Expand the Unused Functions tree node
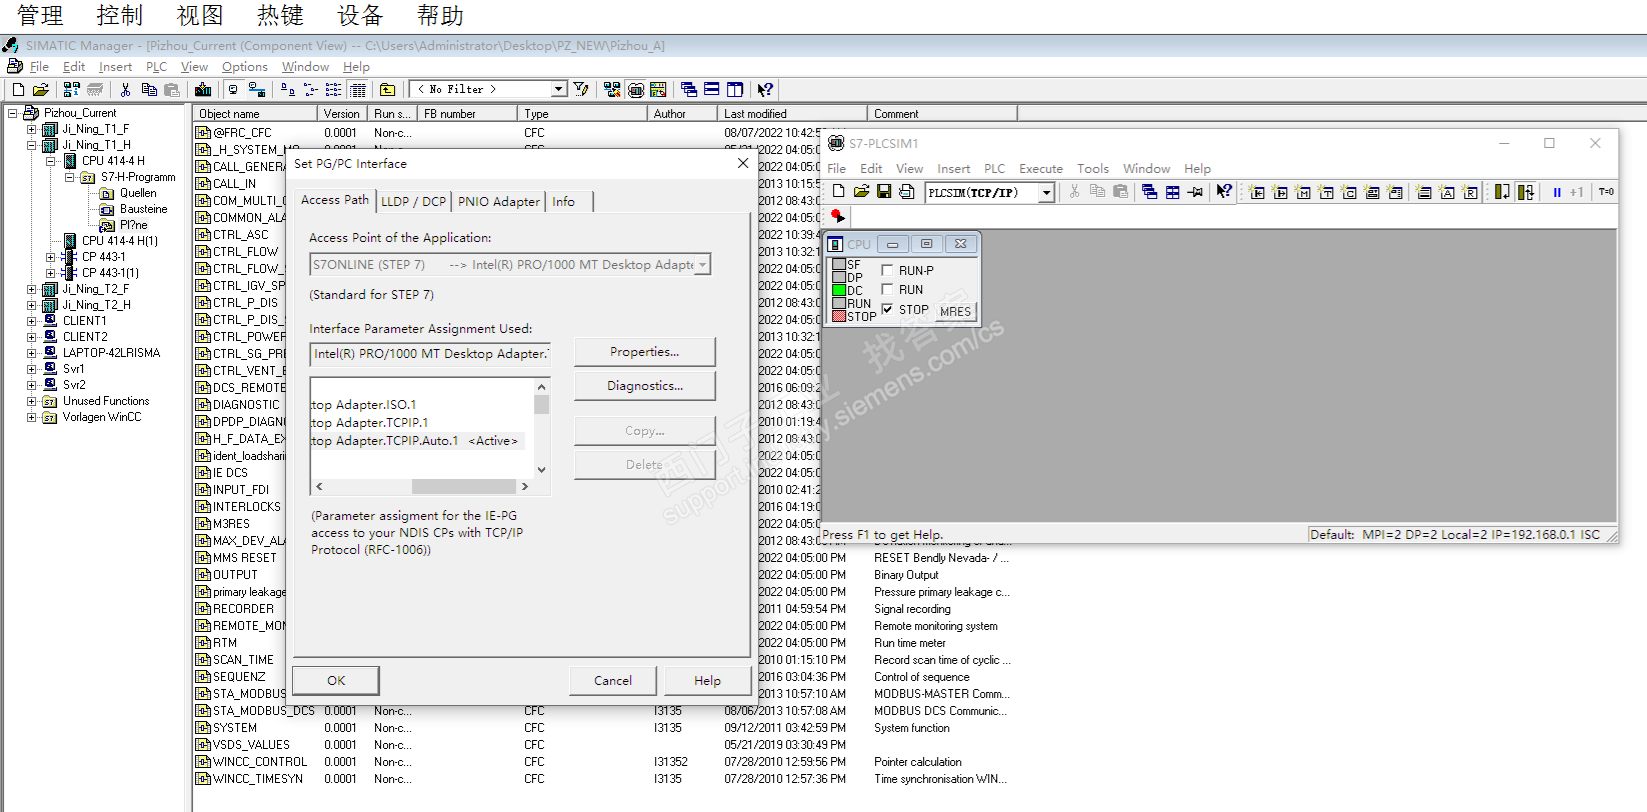Viewport: 1647px width, 812px height. 31,401
